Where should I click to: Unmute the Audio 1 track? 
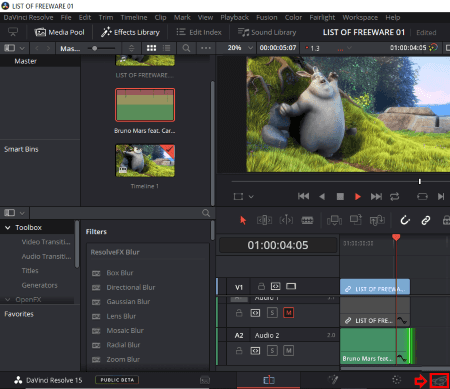coord(288,313)
